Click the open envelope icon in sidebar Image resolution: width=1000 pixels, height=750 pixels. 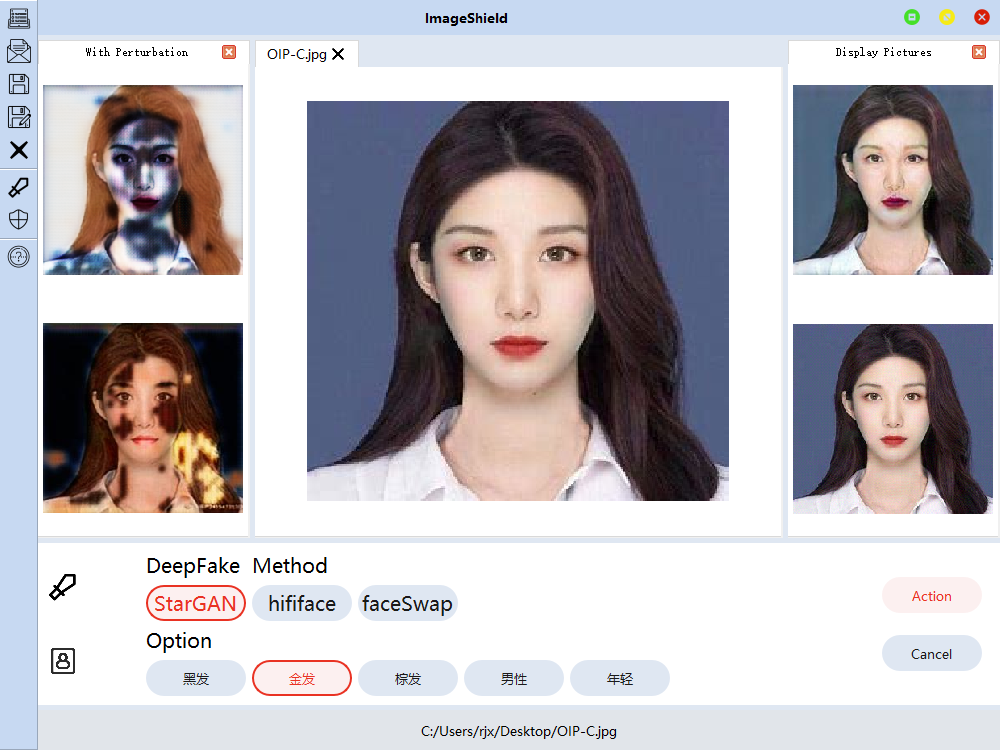[x=18, y=50]
